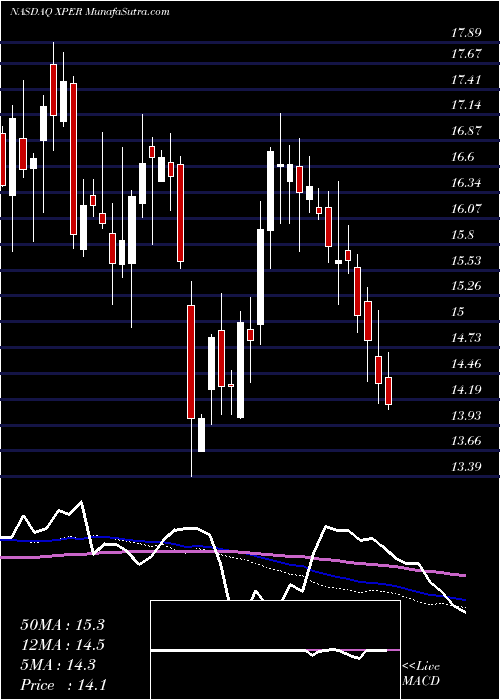Click the MACD inset chart panel
Screen dimensions: 500x700
tap(275, 650)
